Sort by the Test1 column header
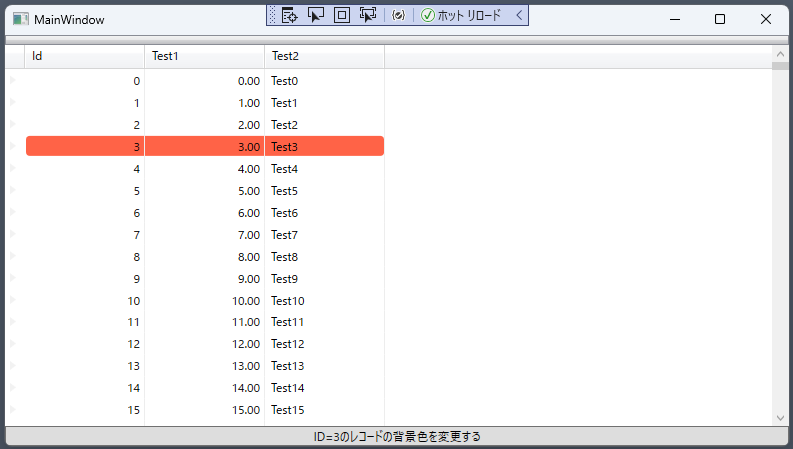Viewport: 793px width, 449px height. click(204, 56)
